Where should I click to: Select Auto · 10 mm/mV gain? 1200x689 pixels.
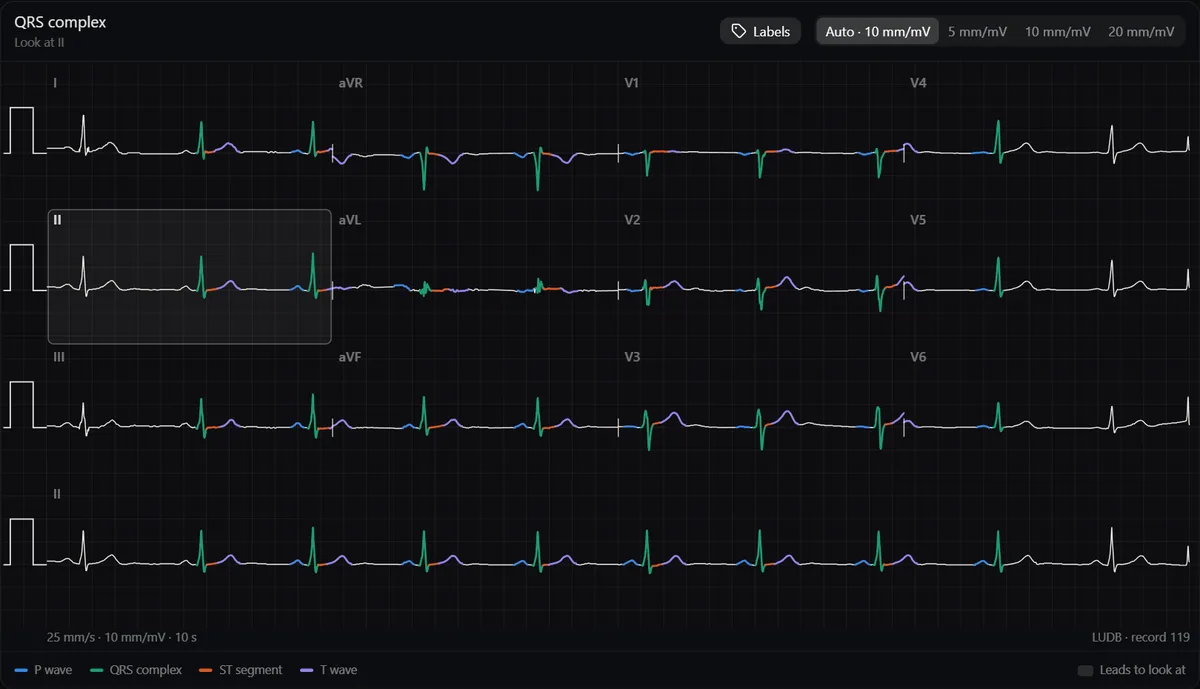tap(878, 31)
